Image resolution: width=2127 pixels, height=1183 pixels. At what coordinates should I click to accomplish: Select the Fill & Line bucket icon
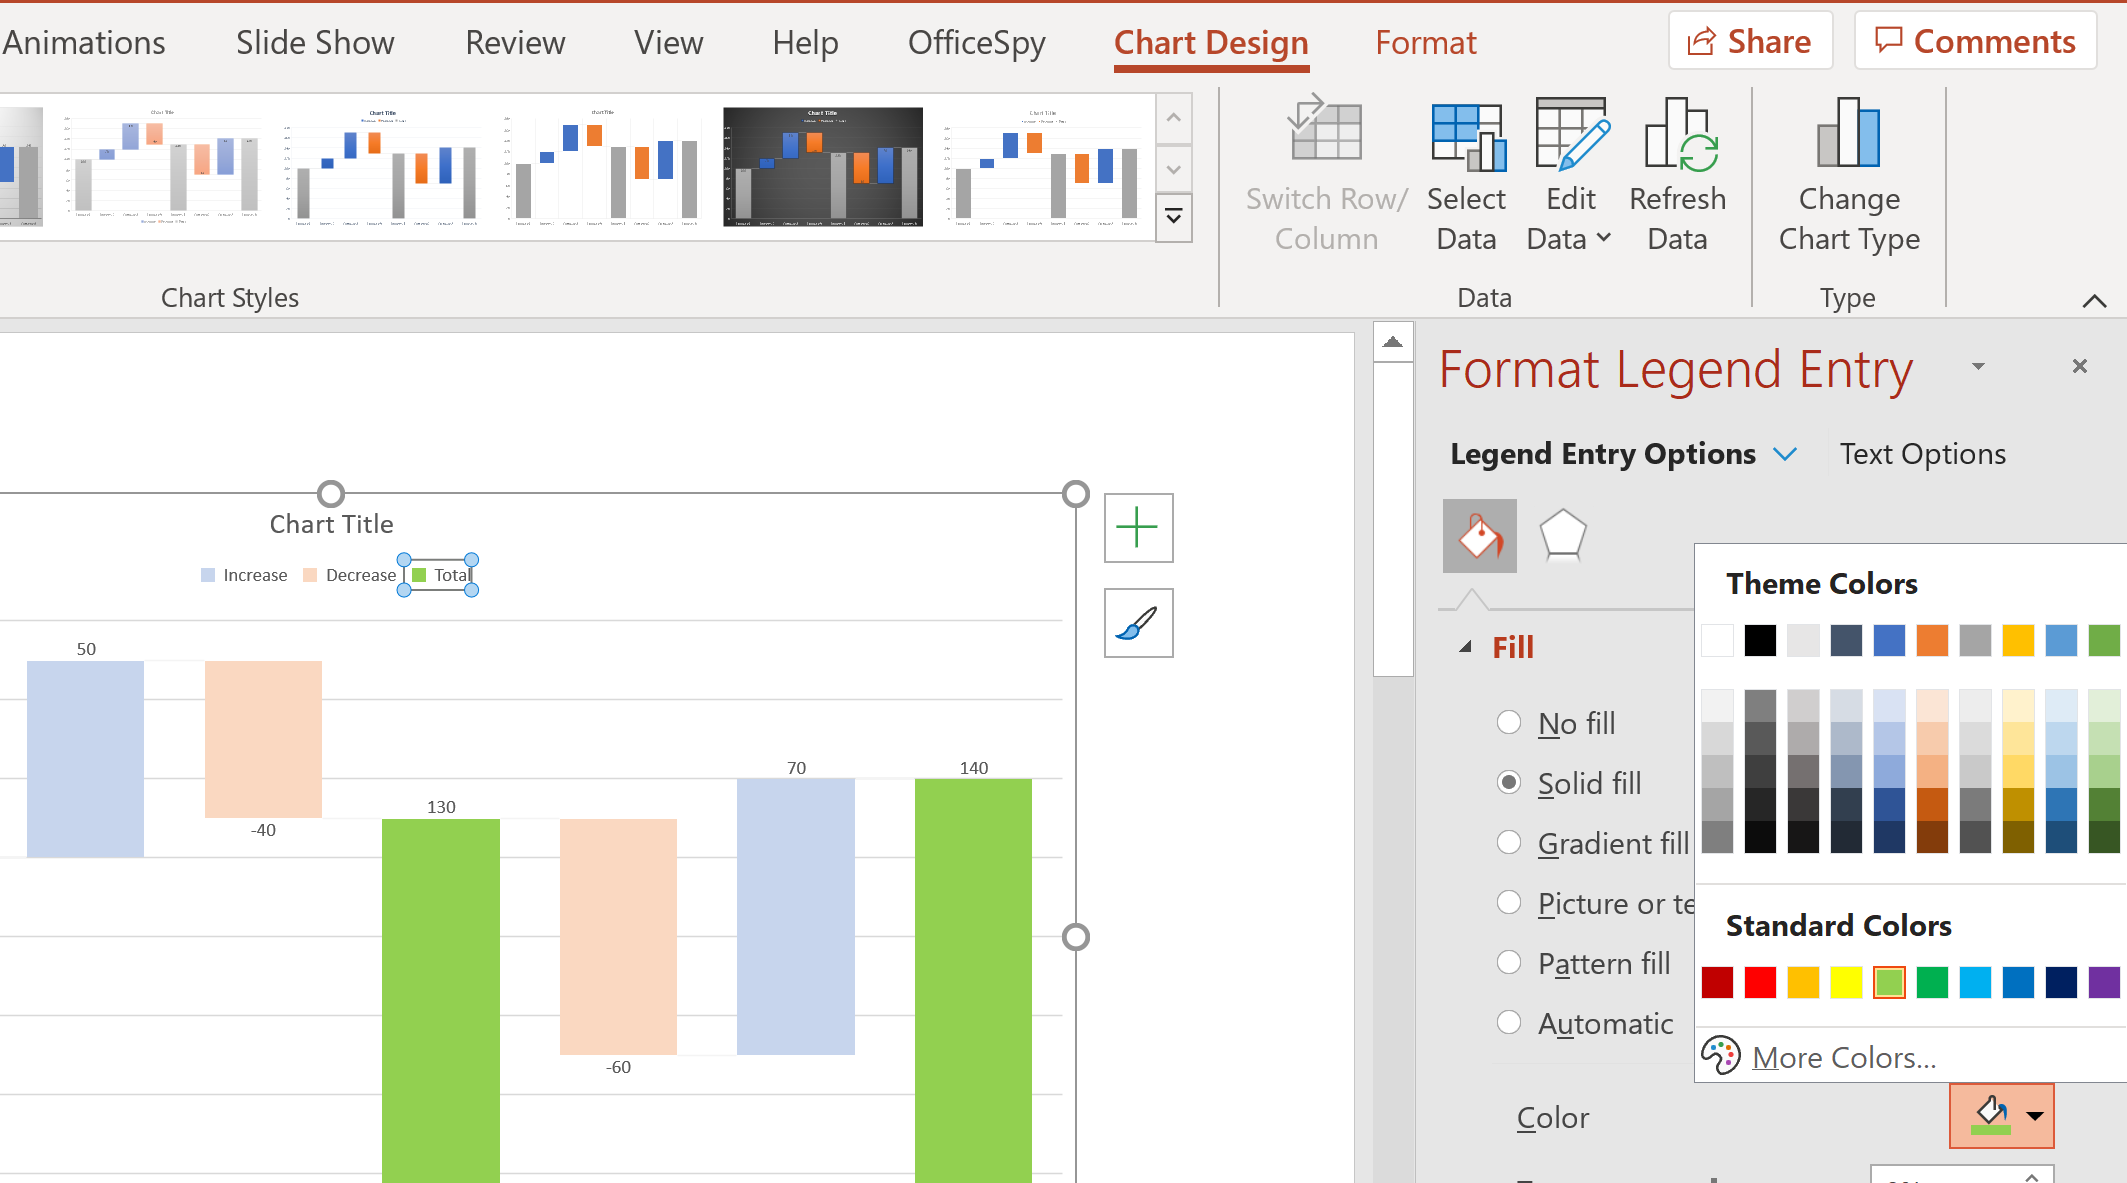pos(1479,535)
